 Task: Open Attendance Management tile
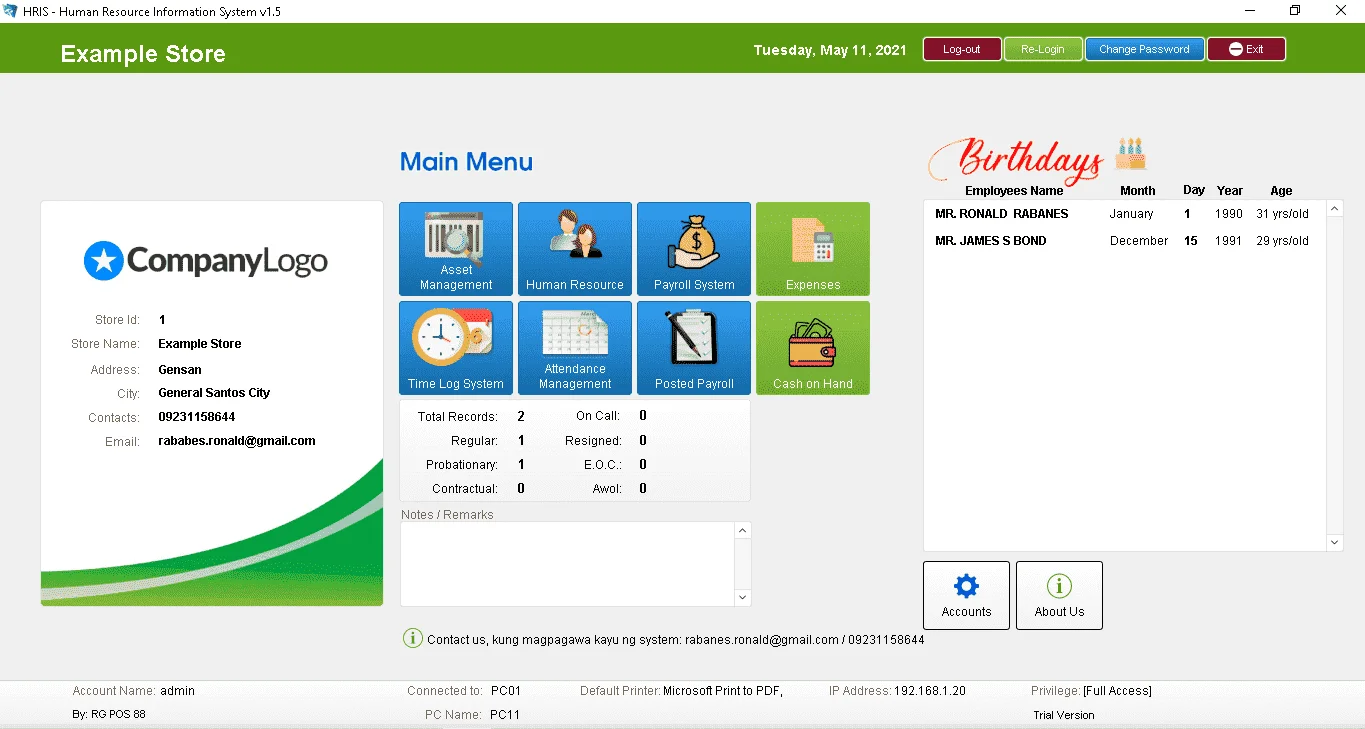point(575,348)
